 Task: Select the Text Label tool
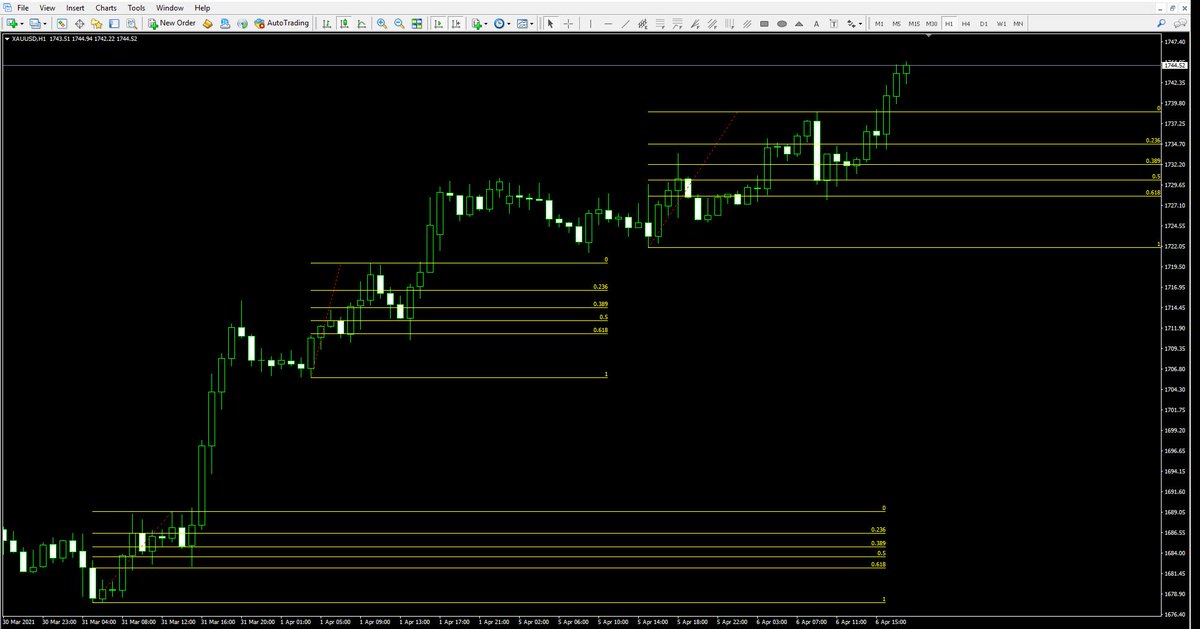(x=833, y=23)
